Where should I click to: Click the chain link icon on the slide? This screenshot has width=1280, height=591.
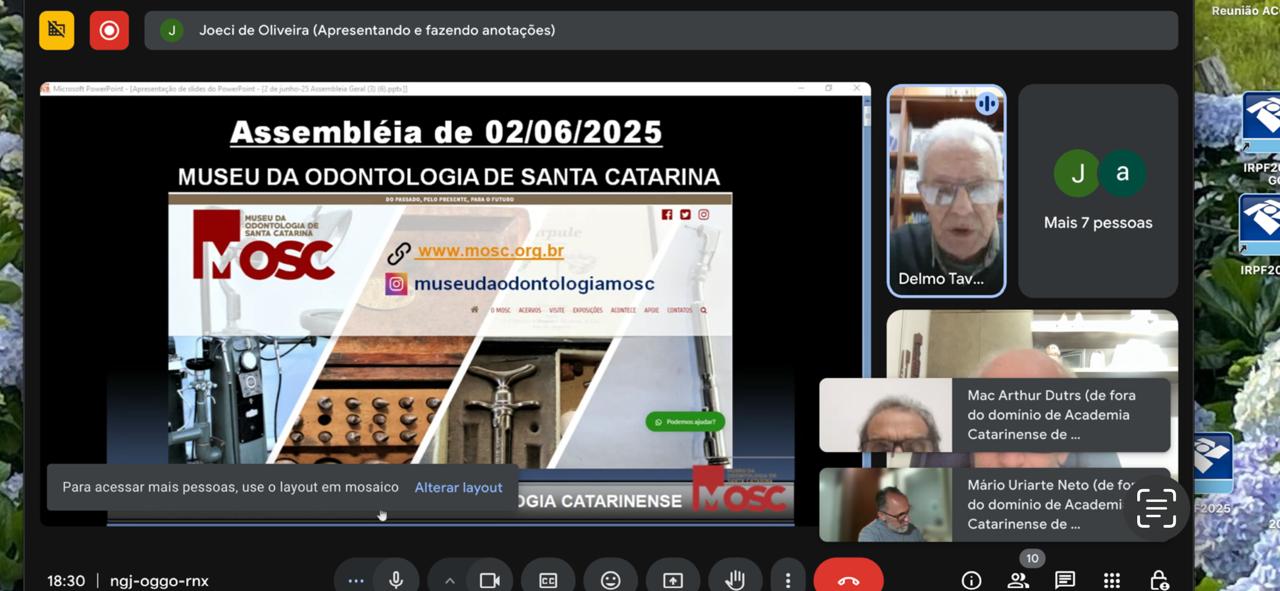tap(399, 253)
